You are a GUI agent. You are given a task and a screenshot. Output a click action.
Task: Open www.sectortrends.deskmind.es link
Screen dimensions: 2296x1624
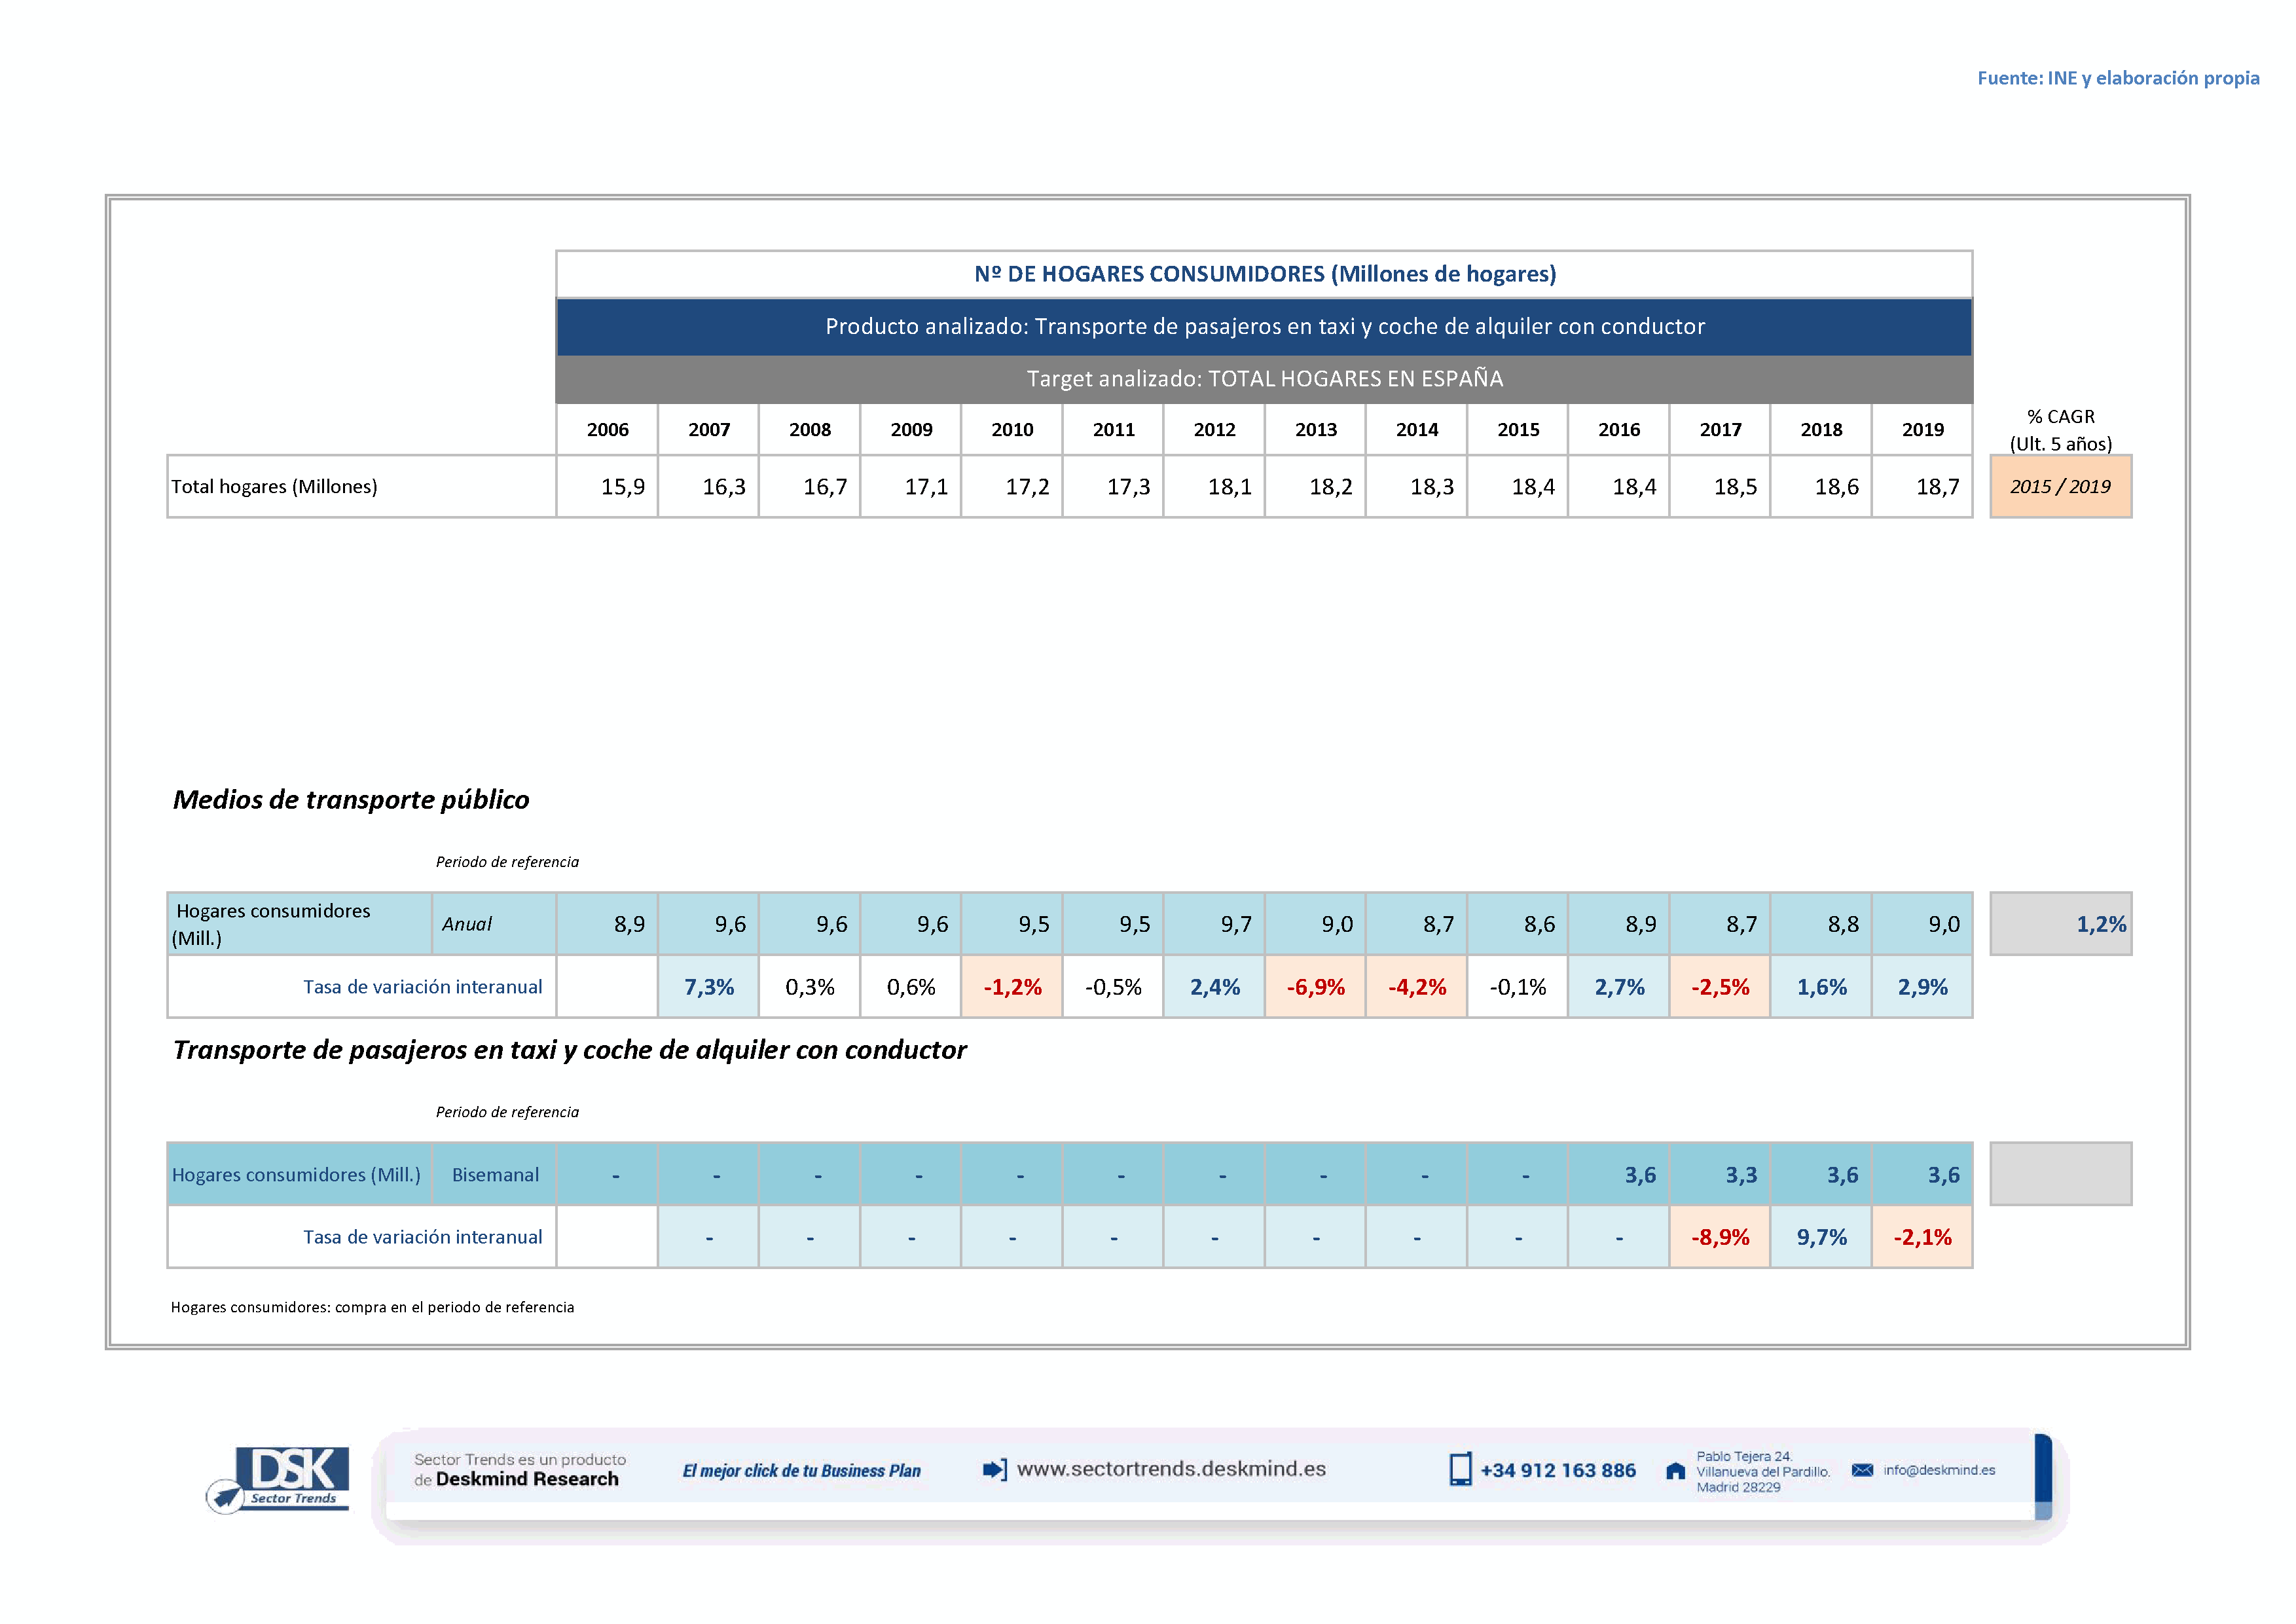point(1171,1469)
